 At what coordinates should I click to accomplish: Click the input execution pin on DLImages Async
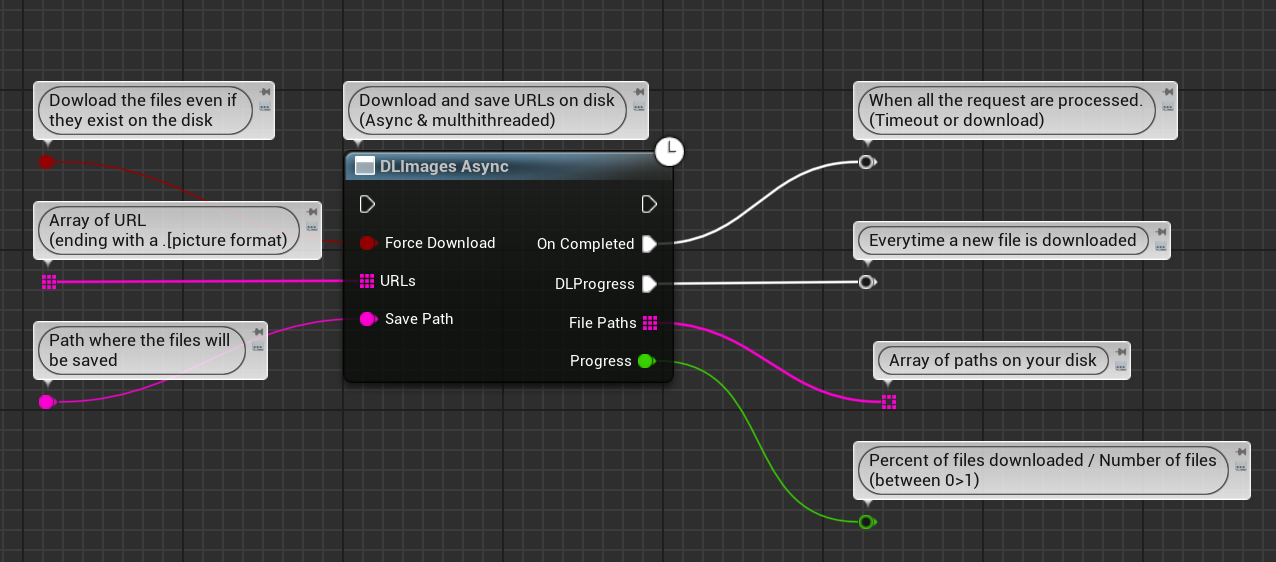coord(367,204)
